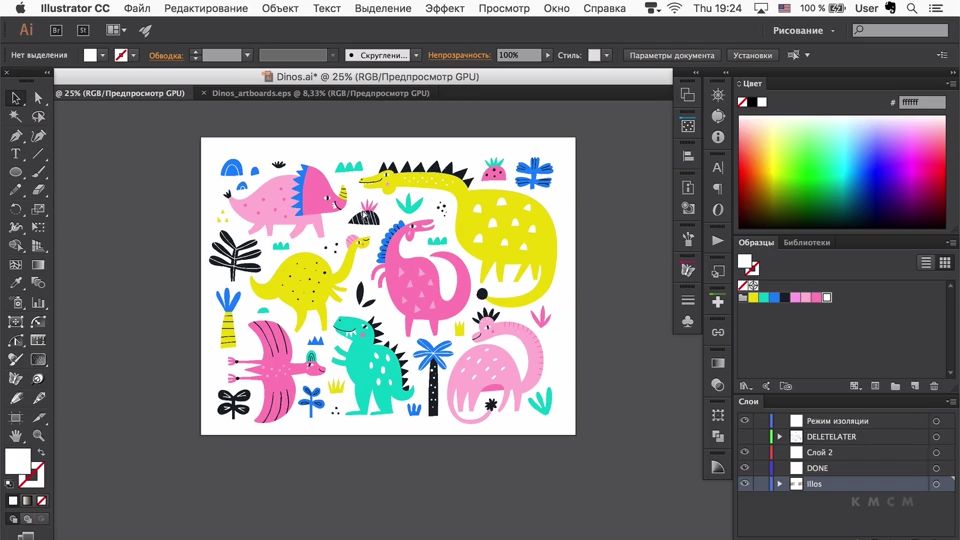
Task: Select the Type tool in toolbar
Action: pos(16,154)
